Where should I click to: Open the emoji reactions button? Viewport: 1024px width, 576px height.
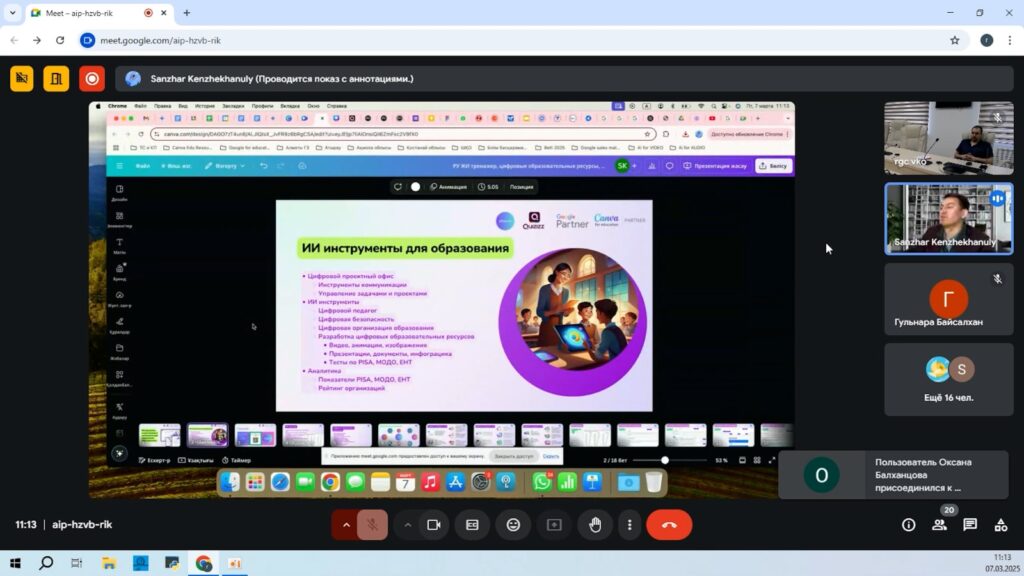pos(513,525)
